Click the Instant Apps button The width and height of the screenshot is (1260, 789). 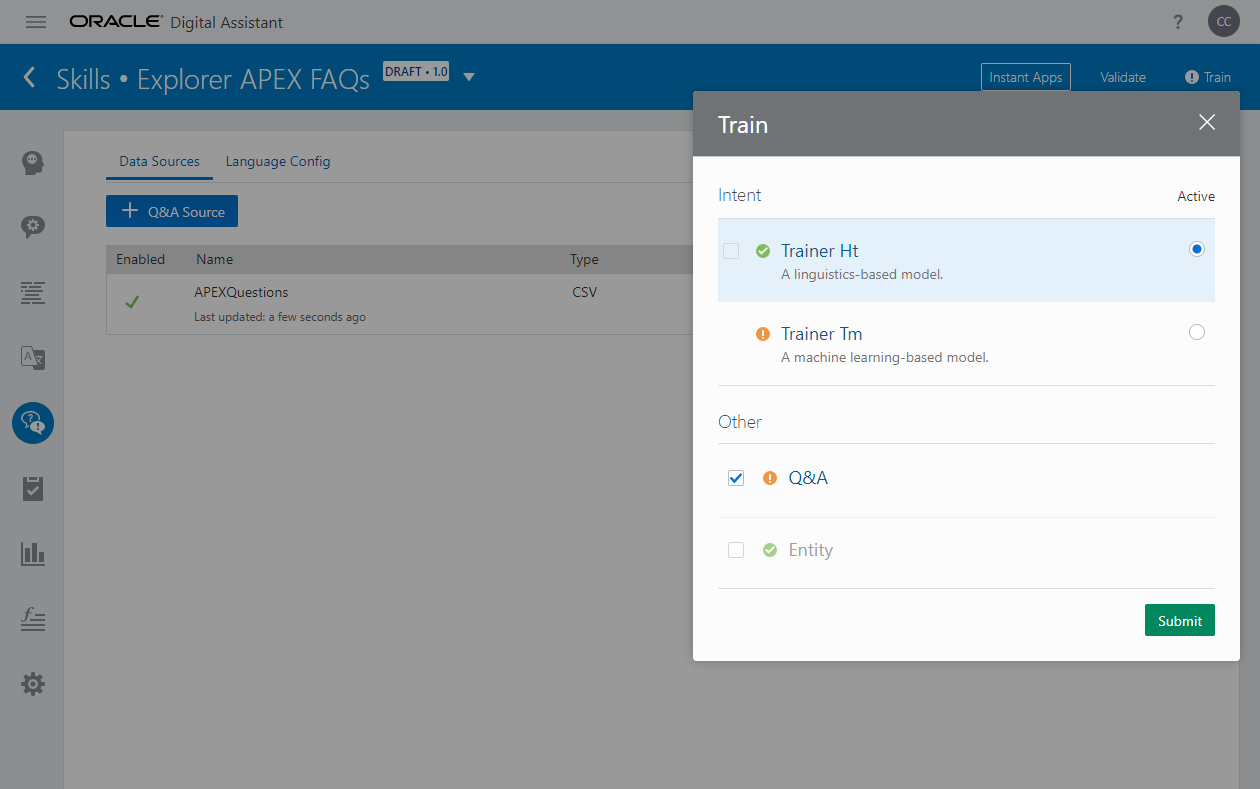click(x=1026, y=77)
